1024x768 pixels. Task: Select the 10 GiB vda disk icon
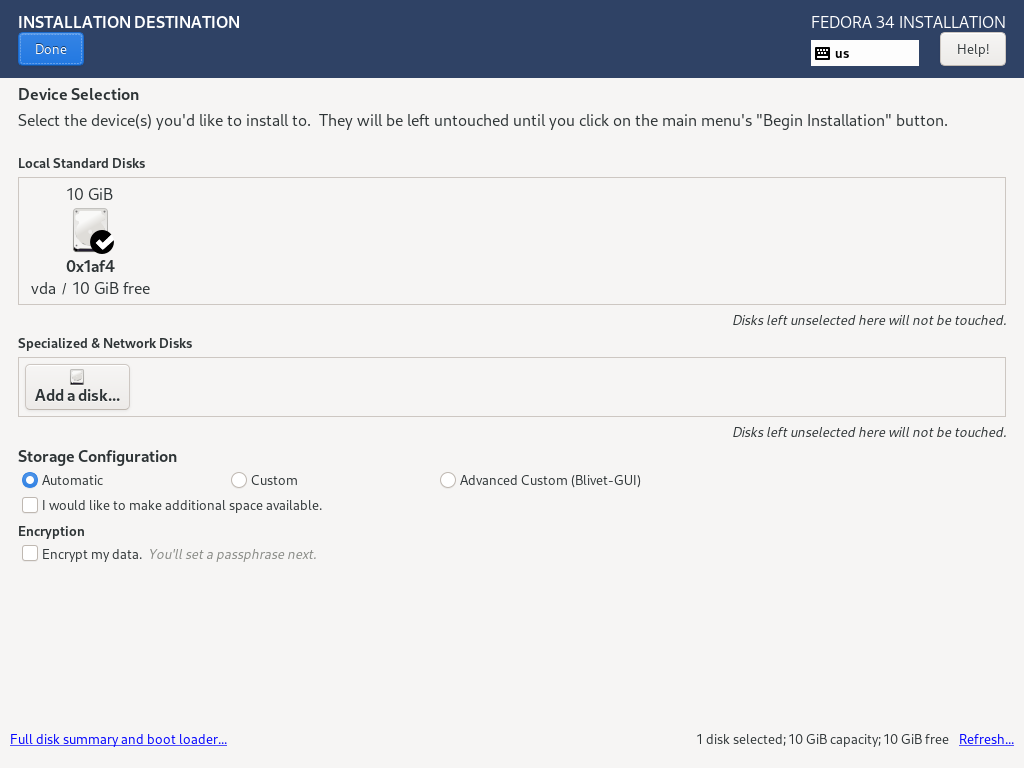click(92, 231)
